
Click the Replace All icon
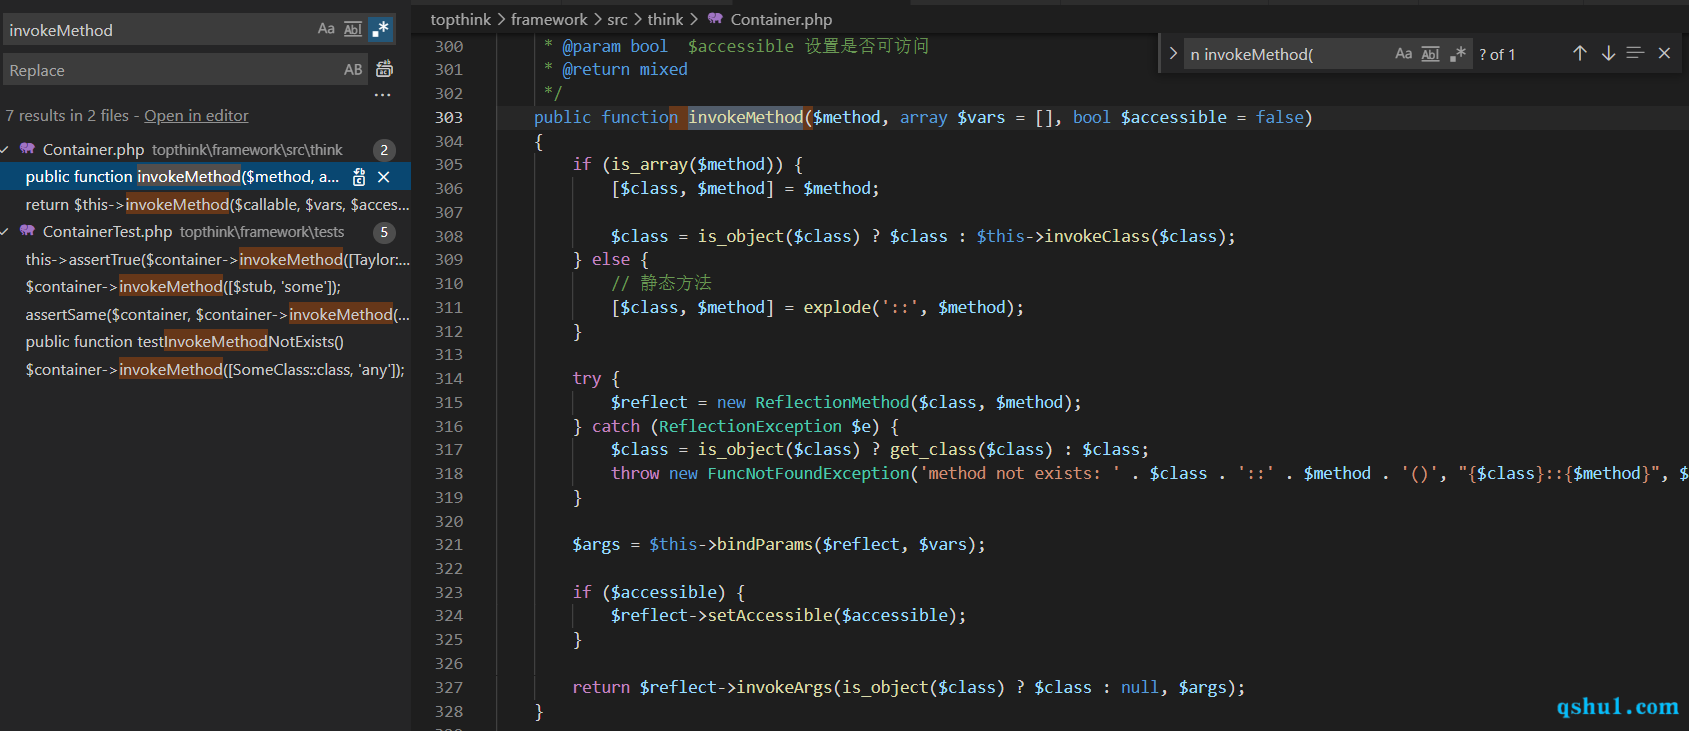(x=384, y=69)
